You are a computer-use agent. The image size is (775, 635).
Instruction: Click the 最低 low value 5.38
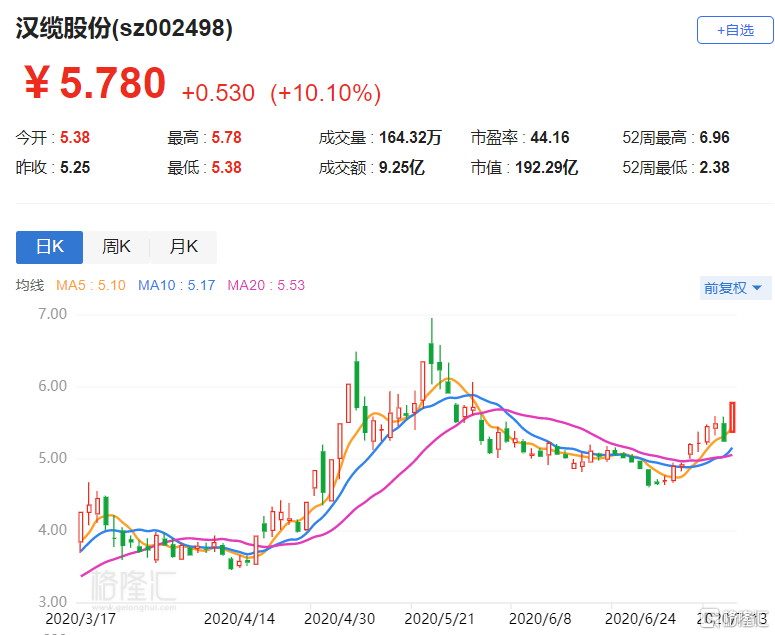(226, 168)
